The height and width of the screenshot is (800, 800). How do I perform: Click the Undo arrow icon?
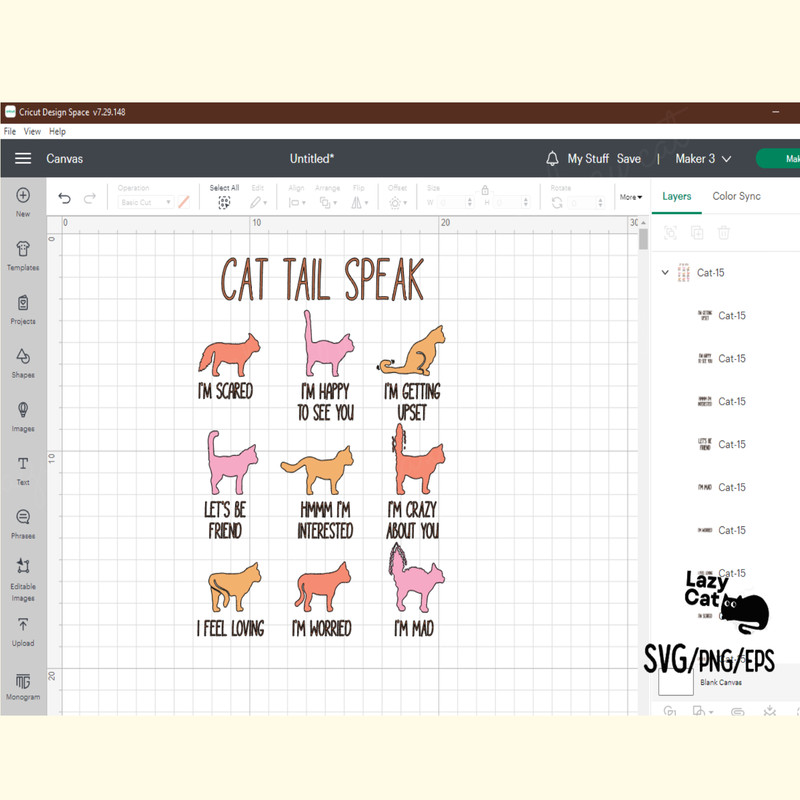(x=65, y=198)
